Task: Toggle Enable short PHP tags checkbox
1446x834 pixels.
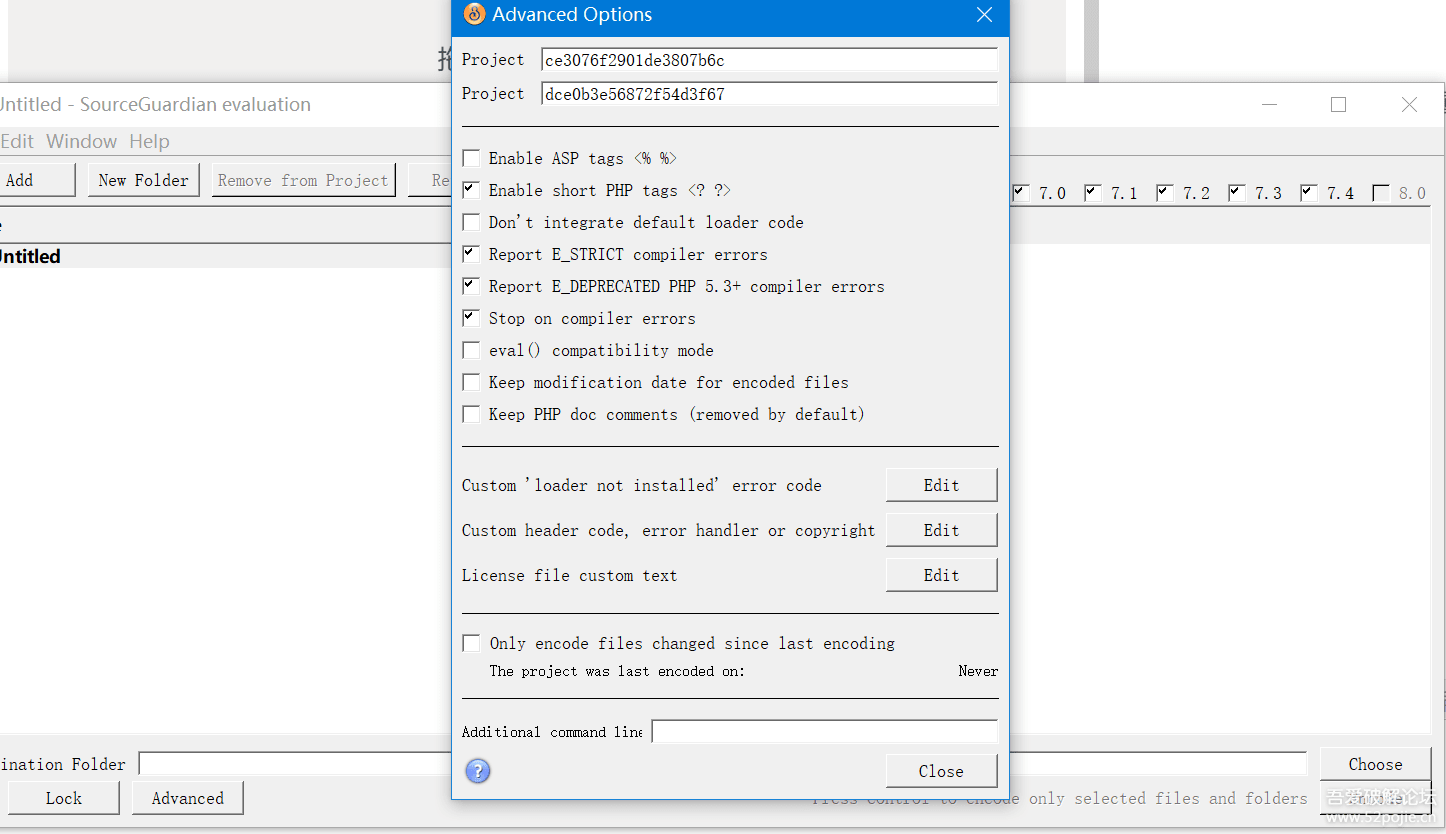Action: pyautogui.click(x=471, y=190)
